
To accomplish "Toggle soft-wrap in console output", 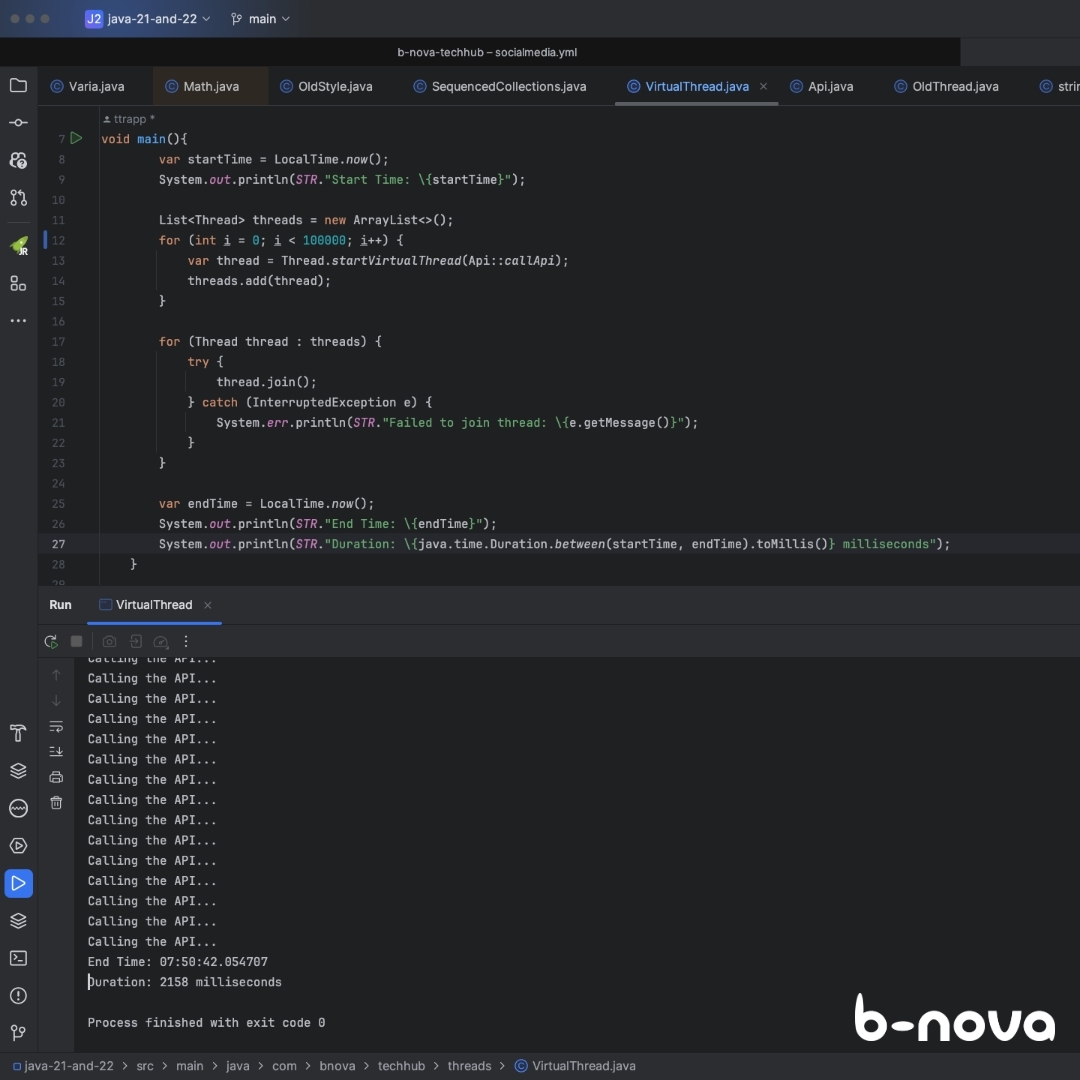I will 56,726.
